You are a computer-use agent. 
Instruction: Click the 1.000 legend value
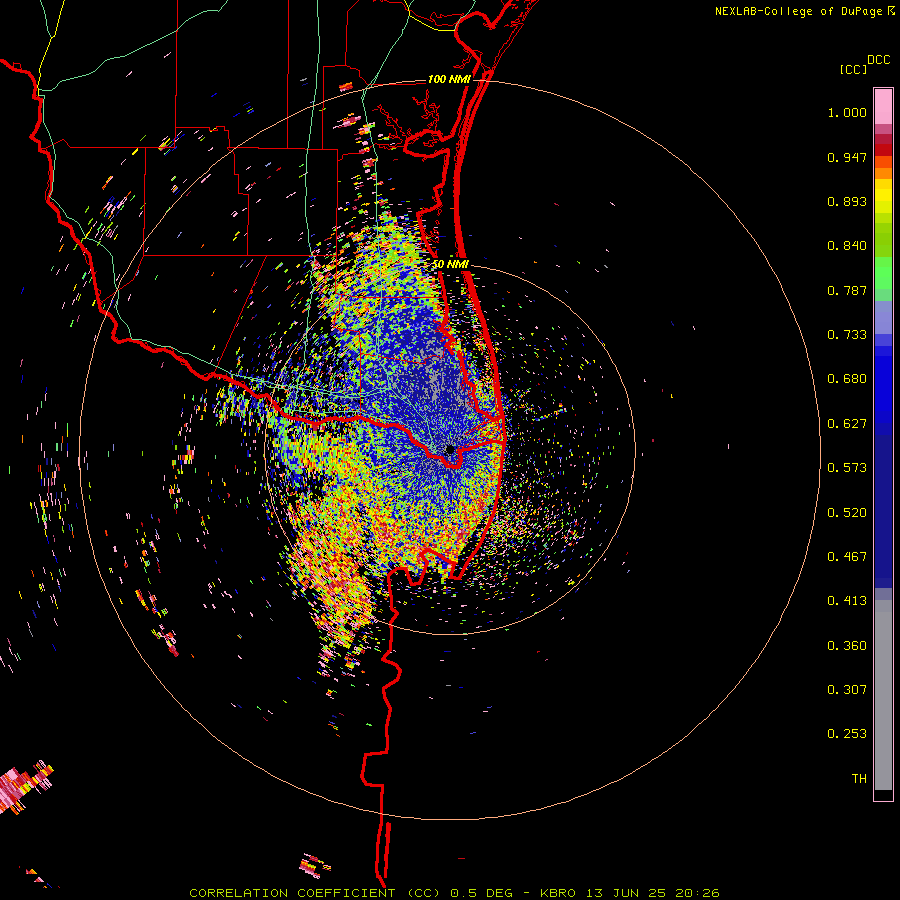point(847,112)
